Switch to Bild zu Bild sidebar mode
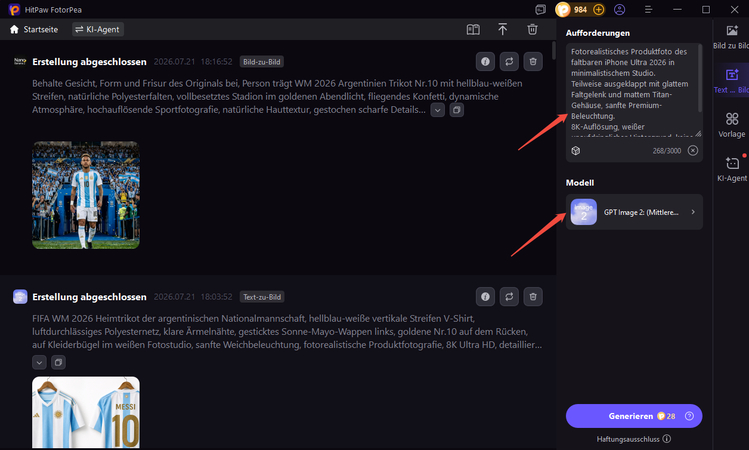This screenshot has height=450, width=749. point(731,37)
